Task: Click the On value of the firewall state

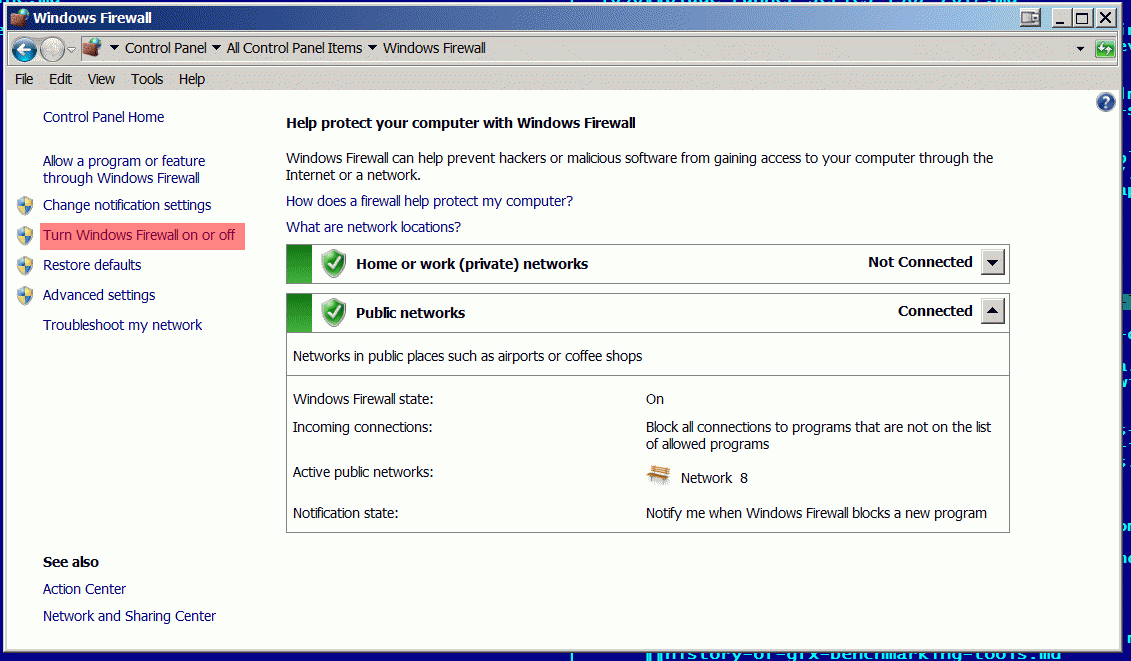Action: (x=655, y=399)
